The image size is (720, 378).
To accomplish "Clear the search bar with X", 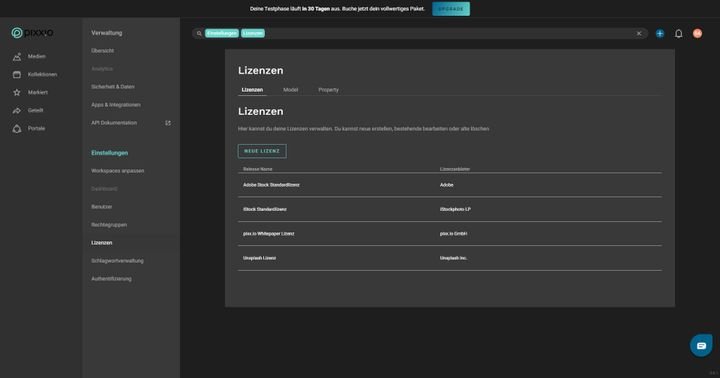I will [x=639, y=34].
